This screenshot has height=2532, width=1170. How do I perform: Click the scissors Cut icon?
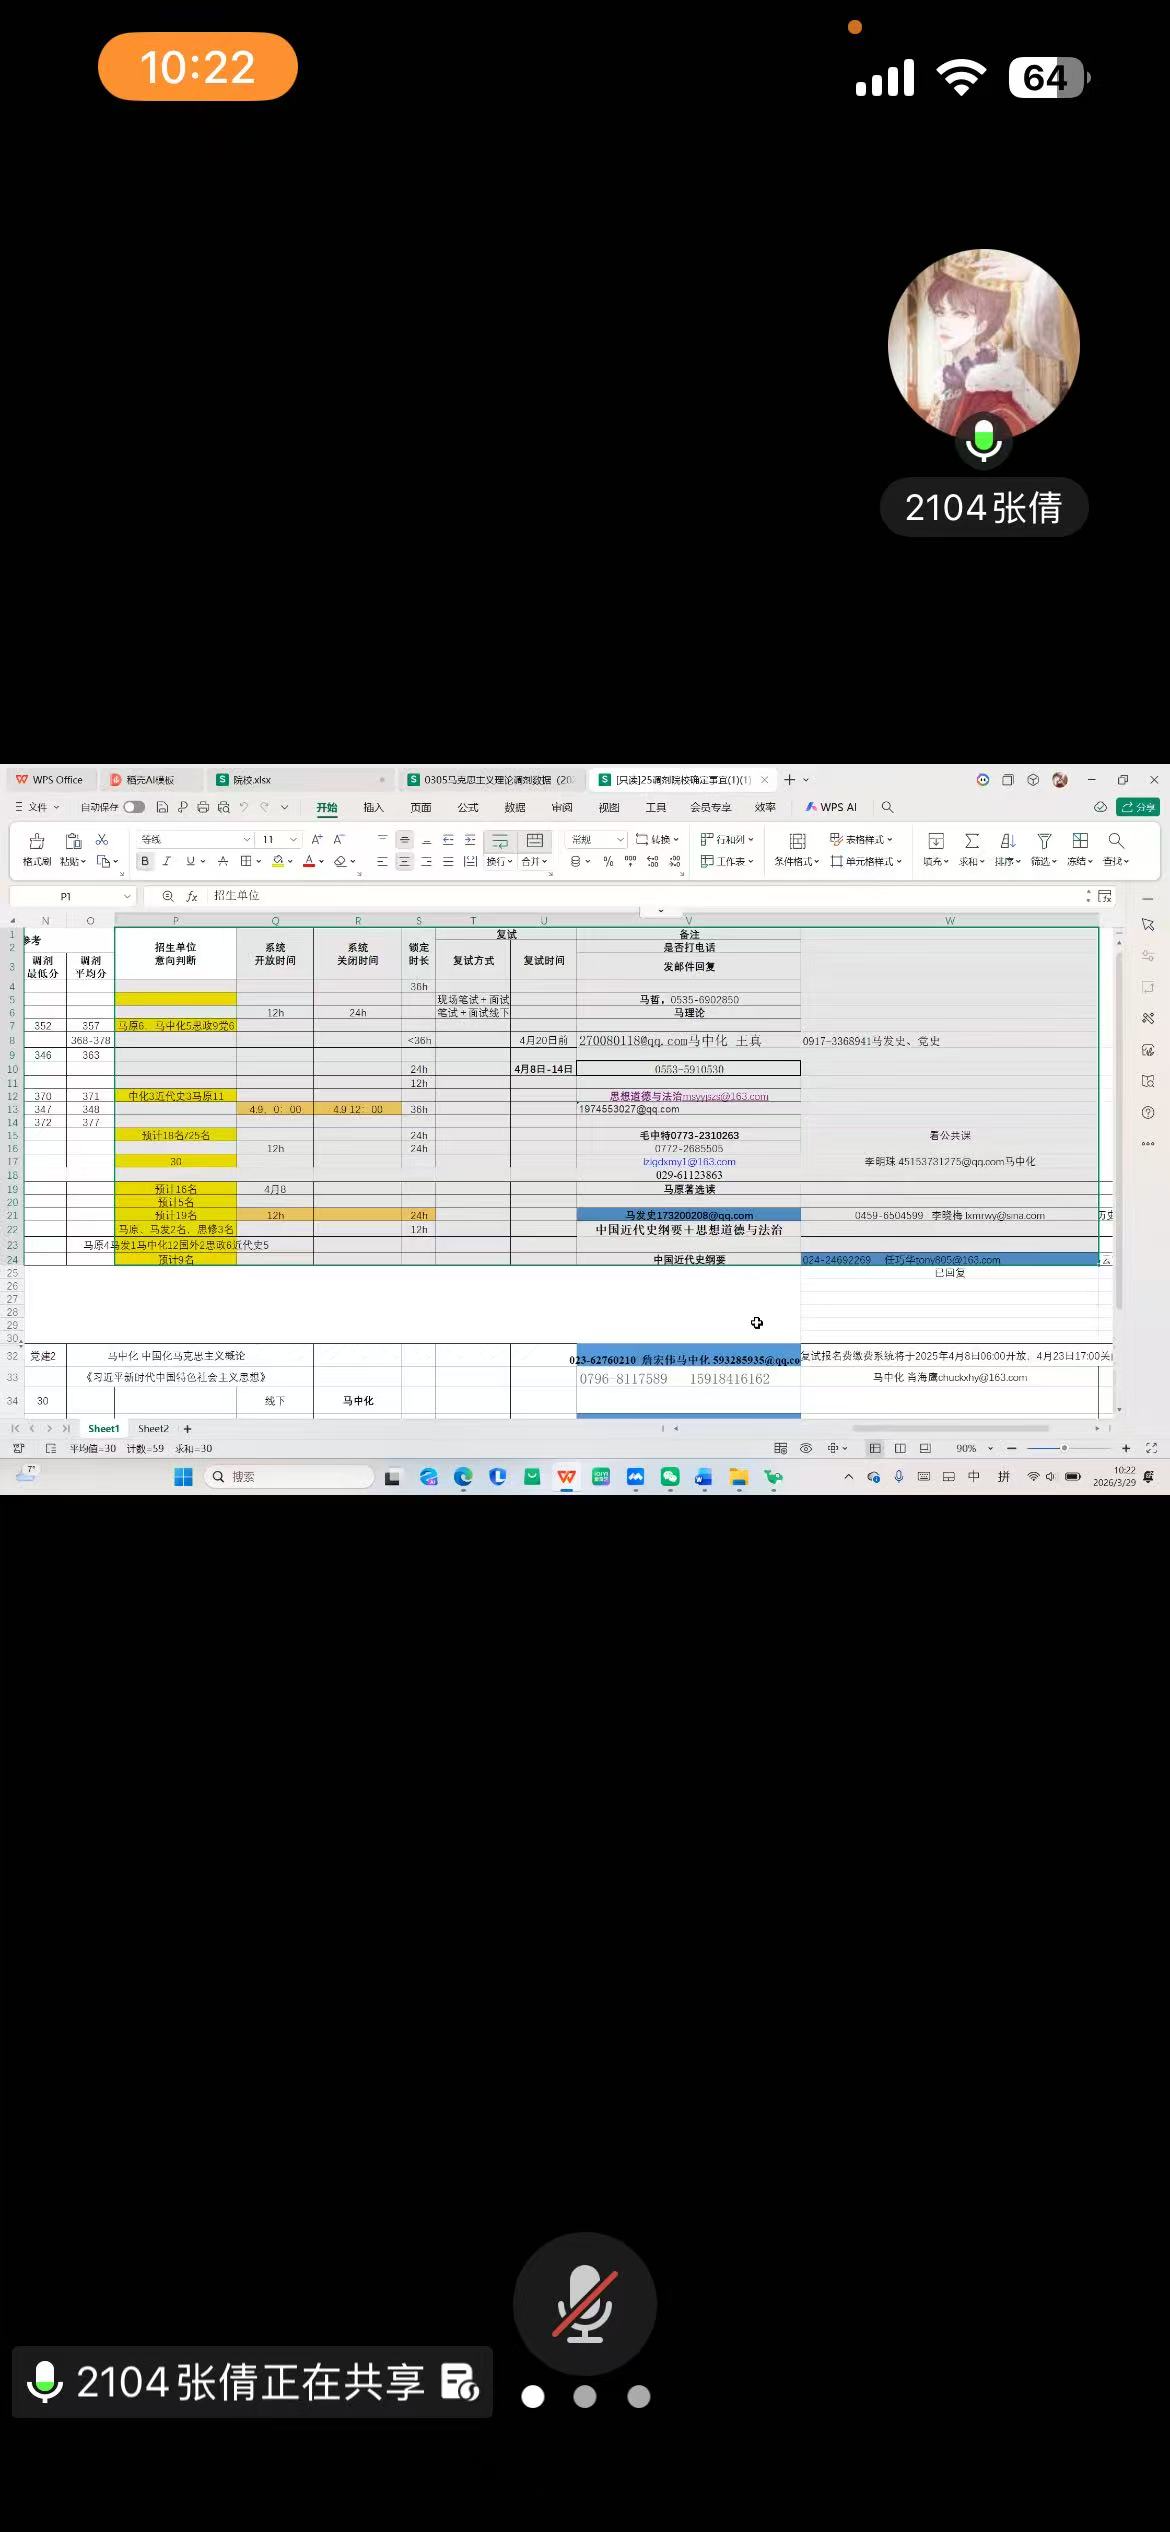[102, 840]
